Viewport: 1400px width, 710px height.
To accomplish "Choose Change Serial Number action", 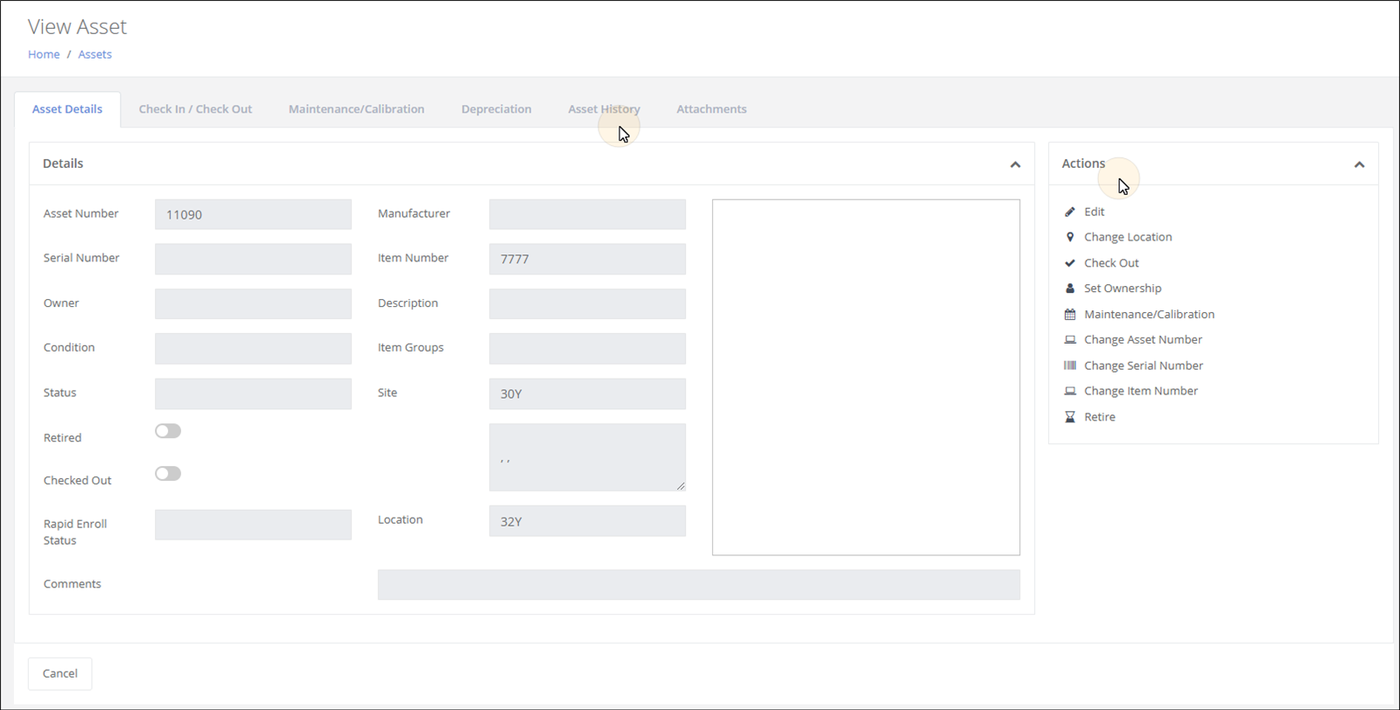I will [x=1143, y=366].
